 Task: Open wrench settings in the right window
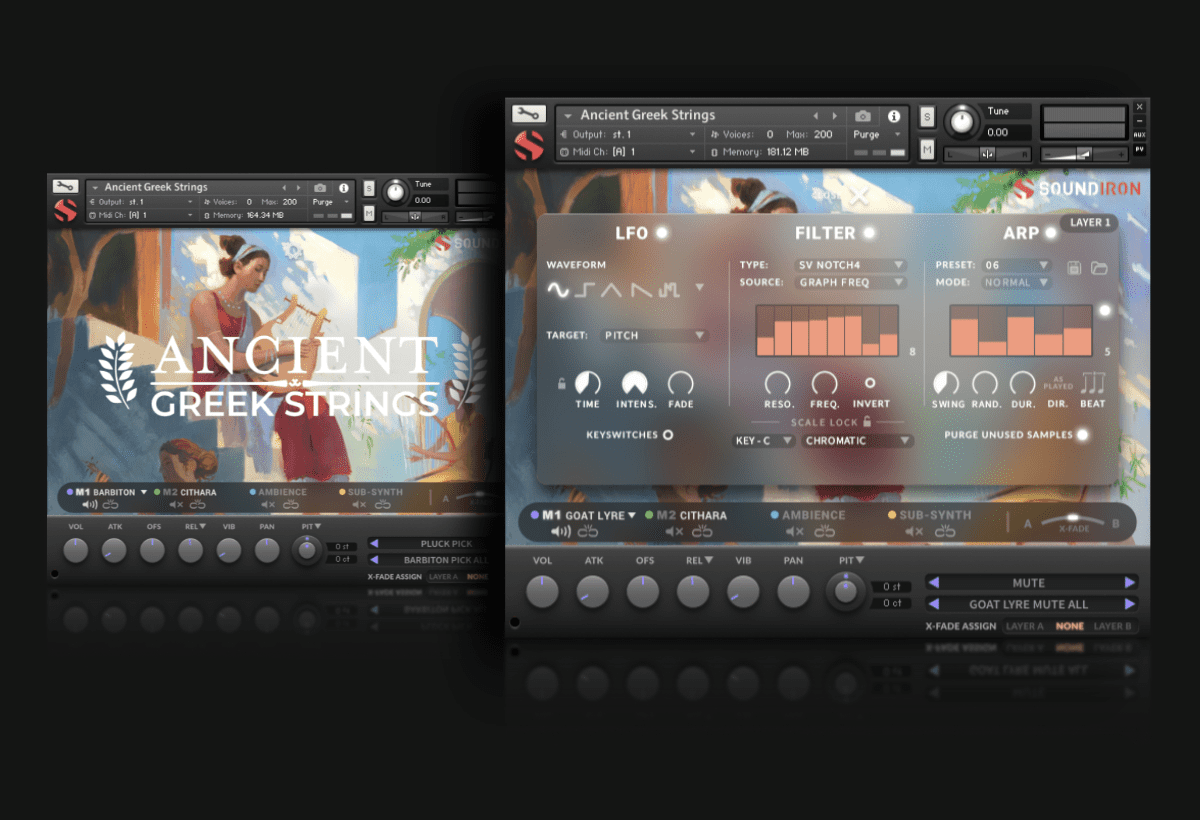coord(529,114)
